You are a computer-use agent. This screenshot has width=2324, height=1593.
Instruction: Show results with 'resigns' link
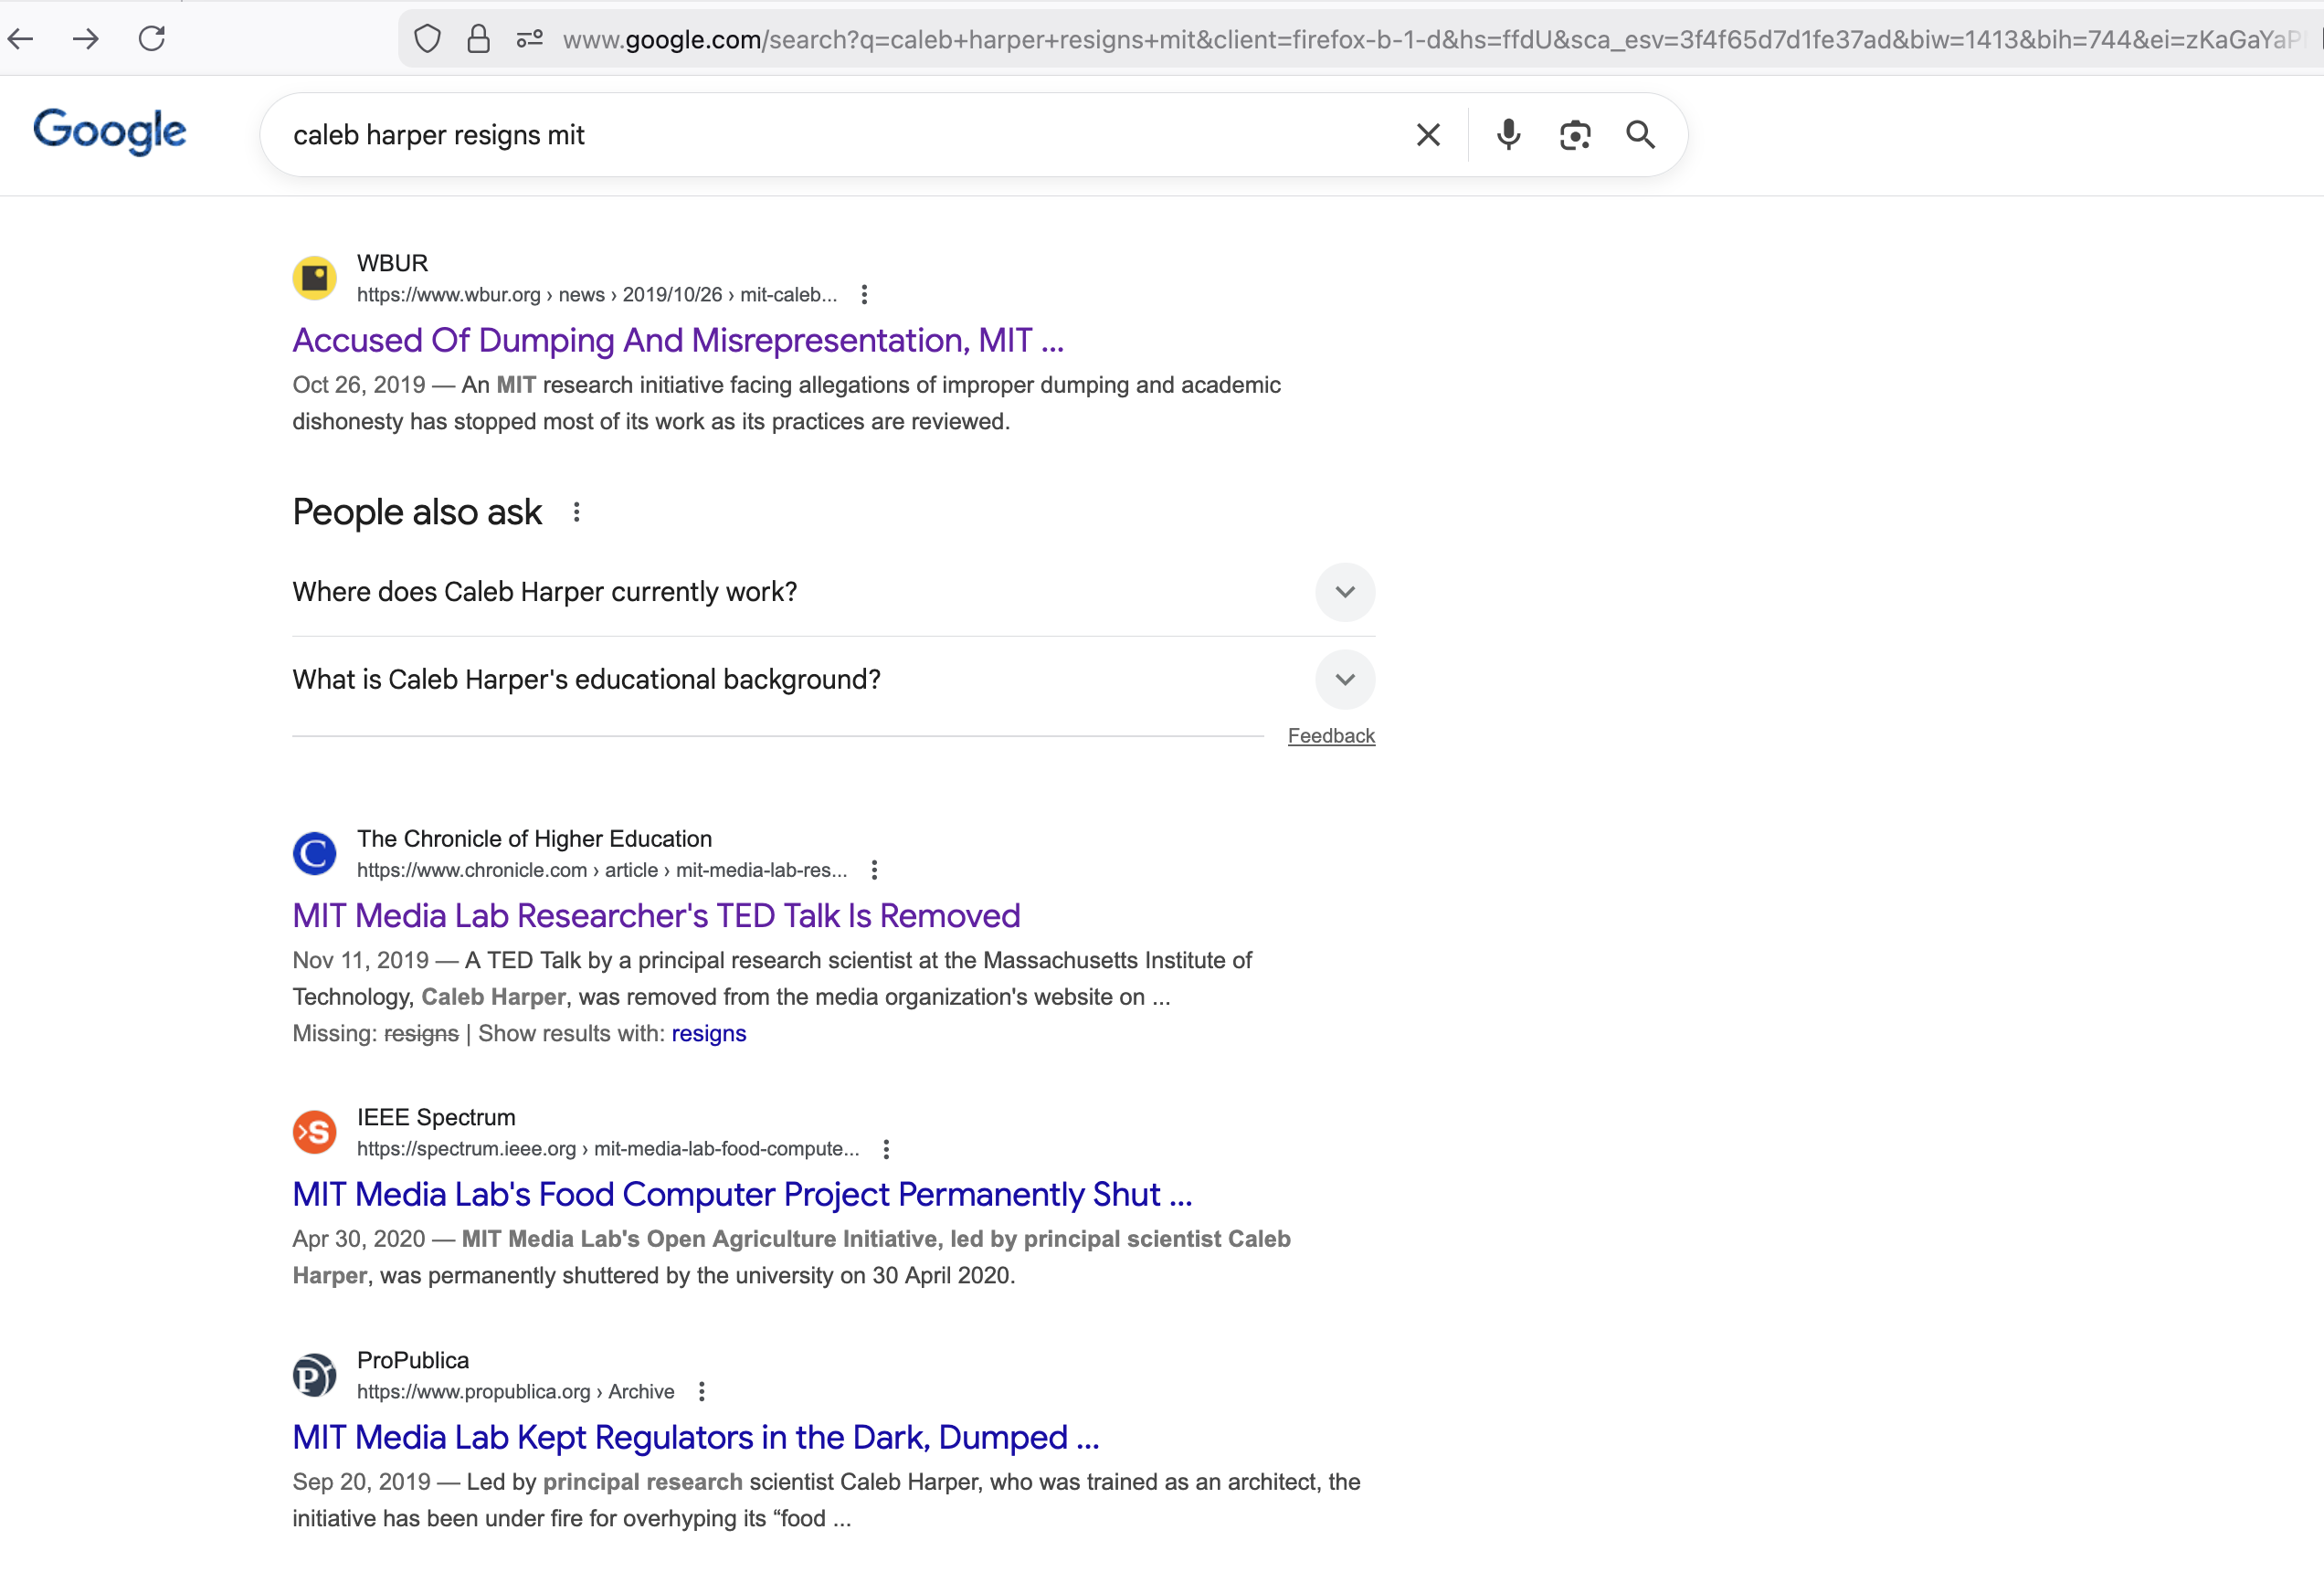pos(708,1034)
